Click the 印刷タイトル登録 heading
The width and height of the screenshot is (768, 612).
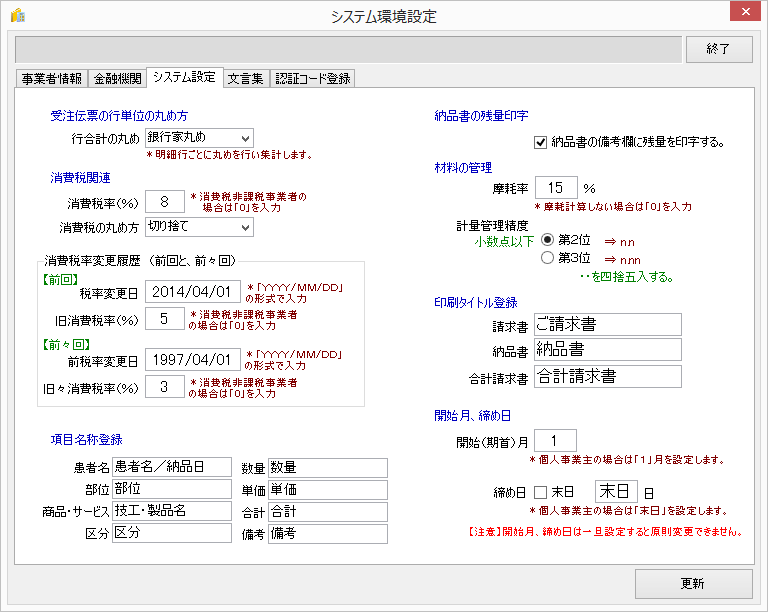tap(476, 303)
